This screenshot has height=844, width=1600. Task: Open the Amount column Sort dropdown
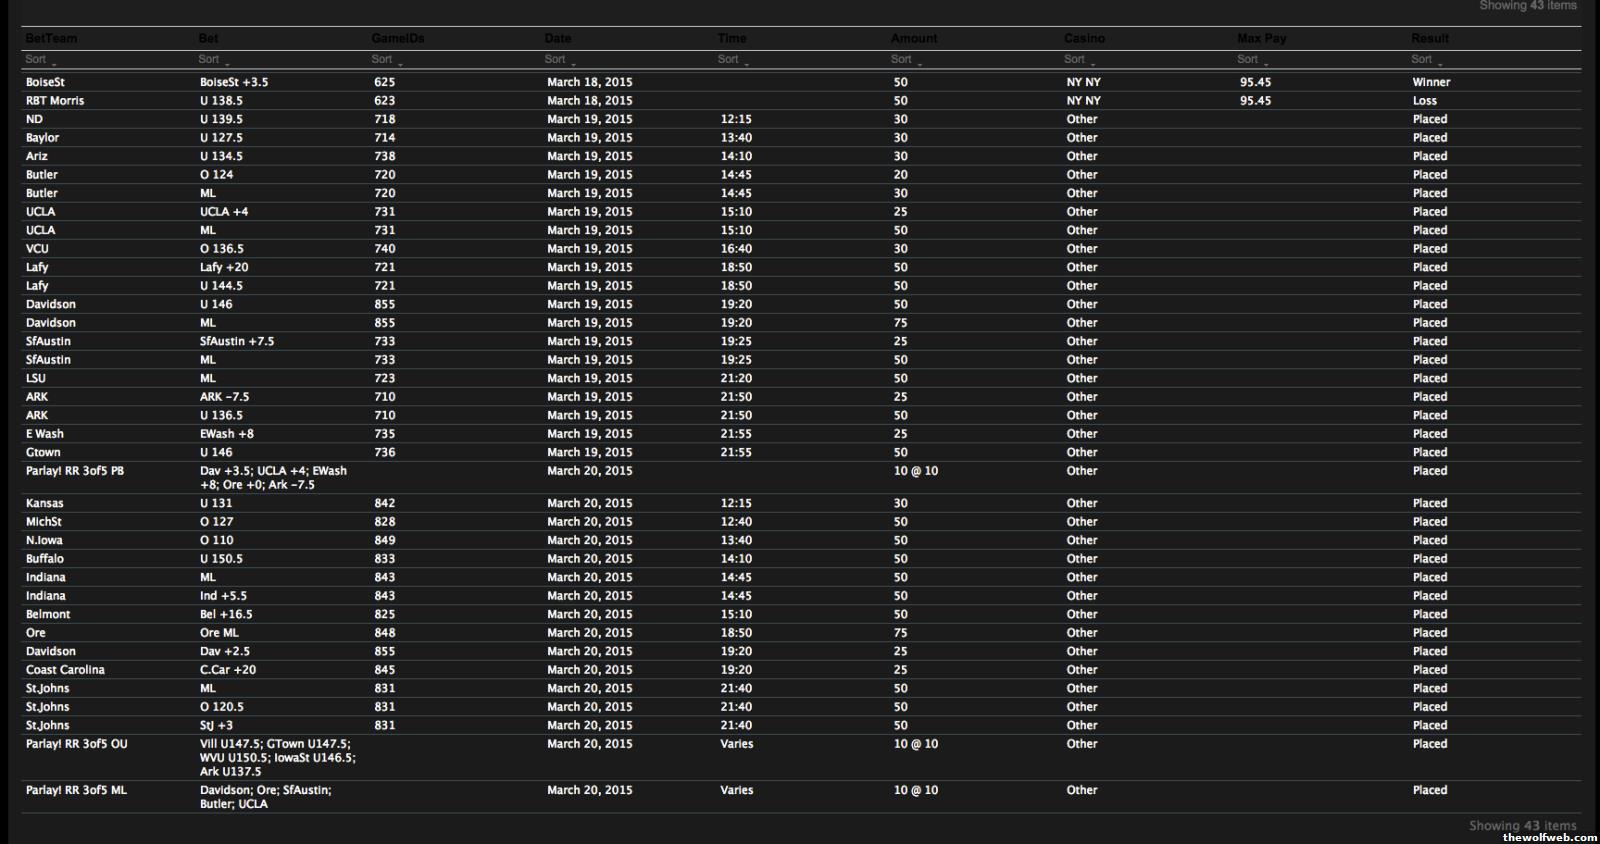[x=905, y=60]
